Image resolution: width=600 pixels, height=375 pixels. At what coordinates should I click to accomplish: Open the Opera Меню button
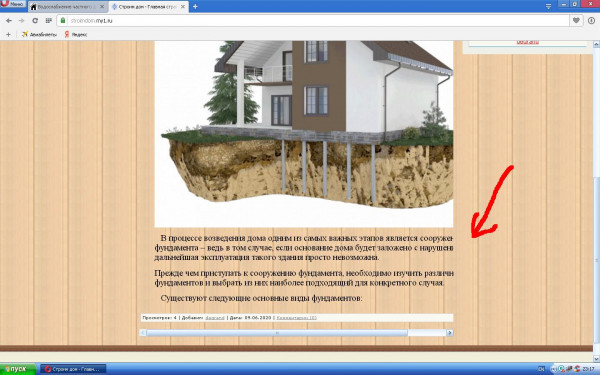(x=13, y=4)
